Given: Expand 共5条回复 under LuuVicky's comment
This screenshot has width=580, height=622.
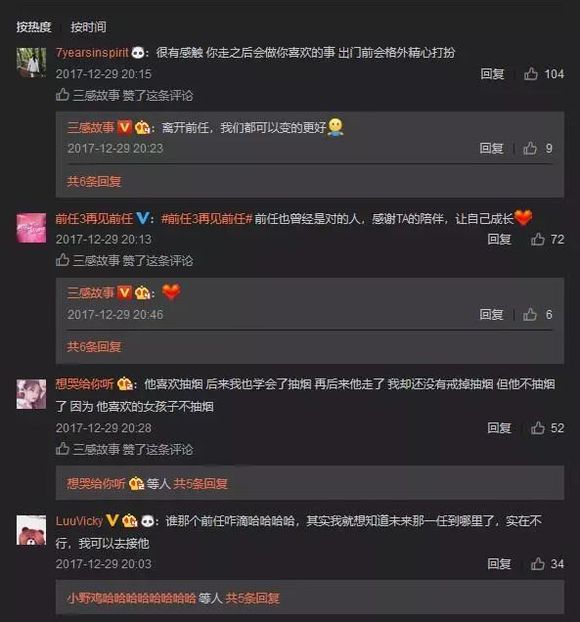Looking at the screenshot, I should [253, 598].
